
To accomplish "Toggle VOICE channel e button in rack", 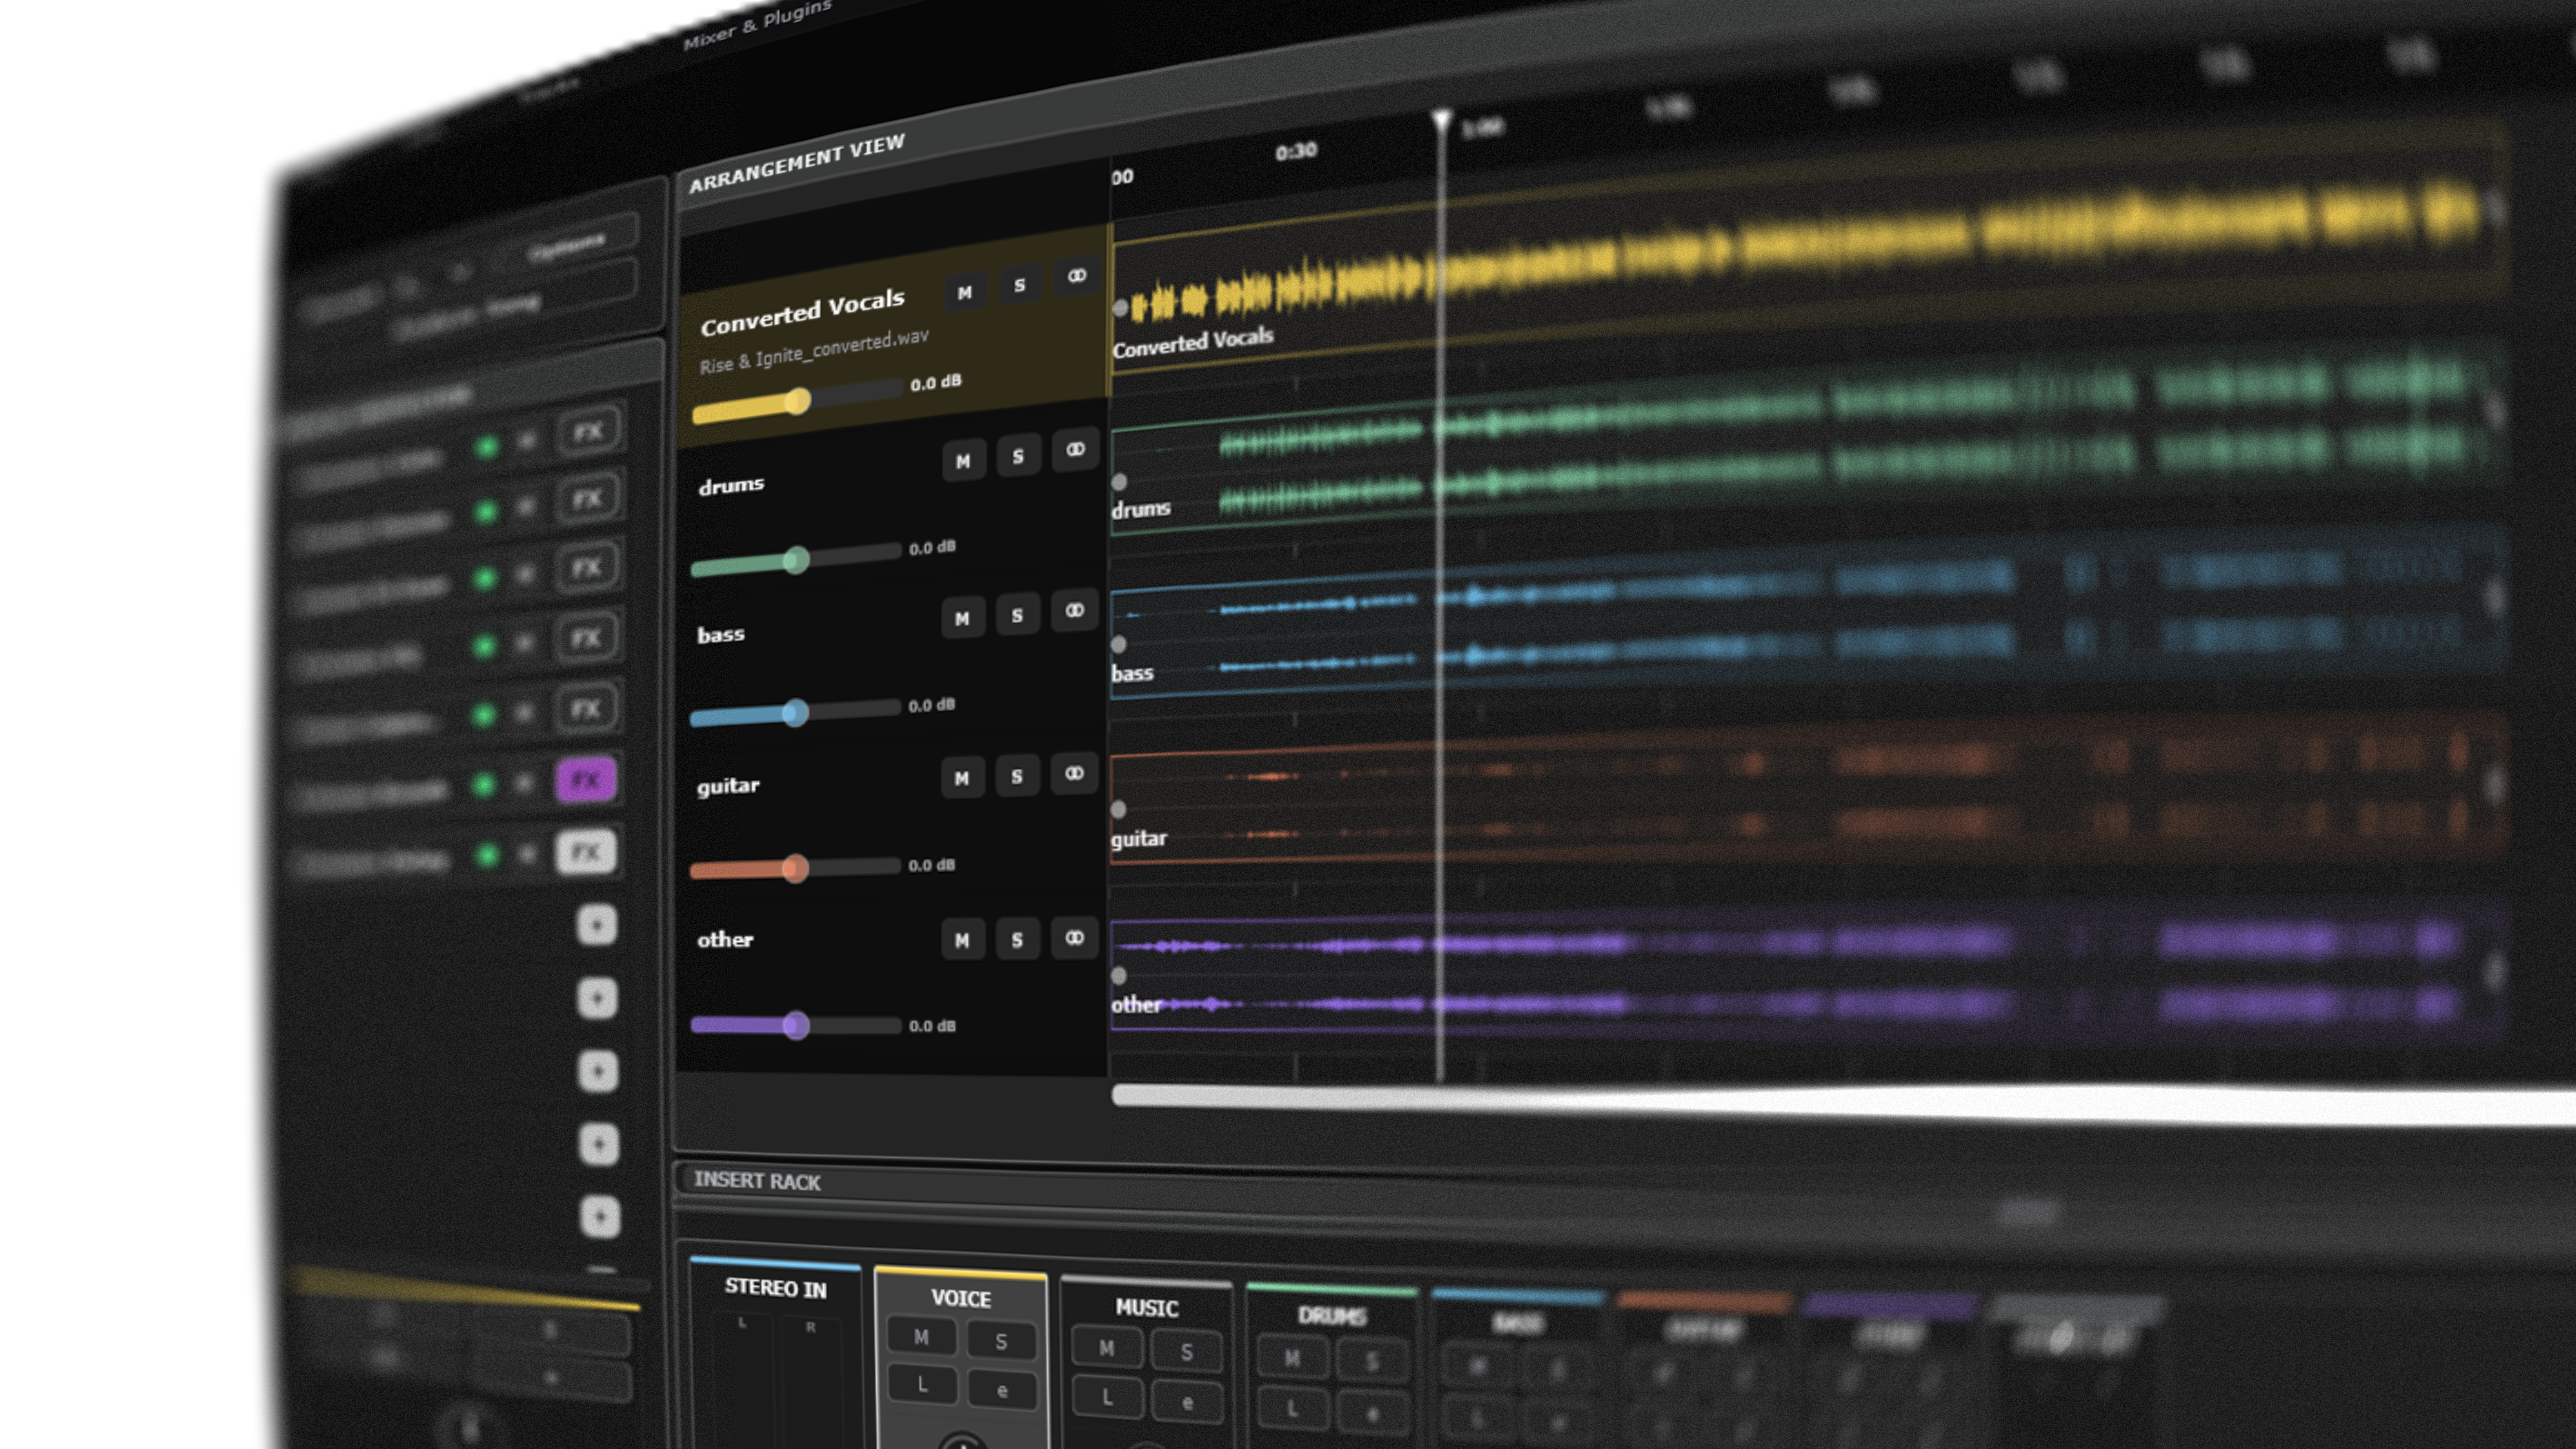I will pyautogui.click(x=1001, y=1390).
